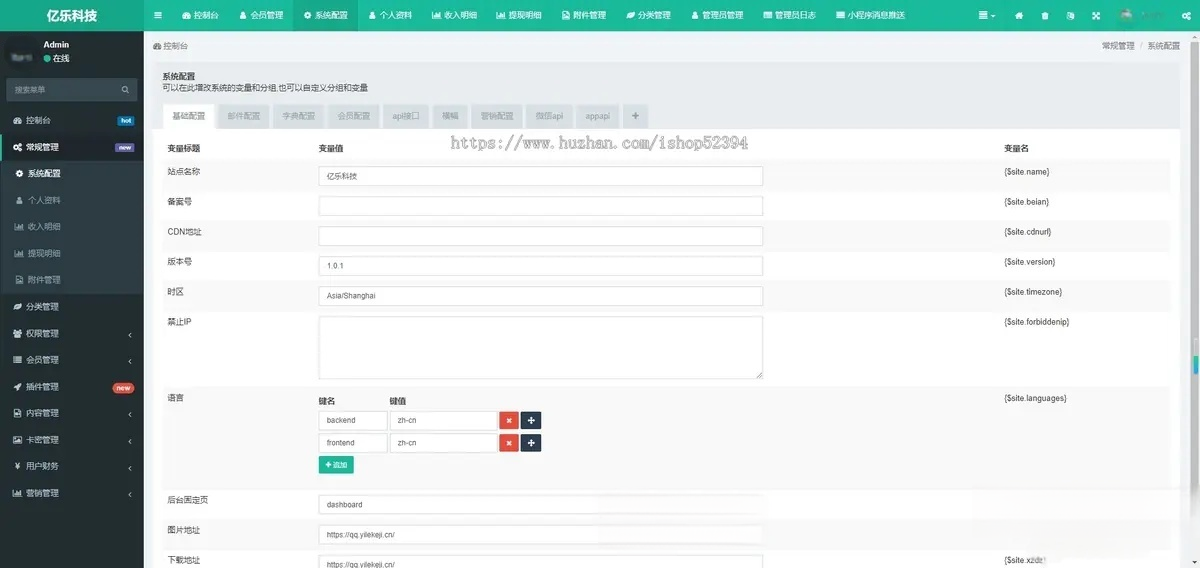Image resolution: width=1200 pixels, height=568 pixels.
Task: Click the trash icon to clear cache
Action: [x=1045, y=16]
